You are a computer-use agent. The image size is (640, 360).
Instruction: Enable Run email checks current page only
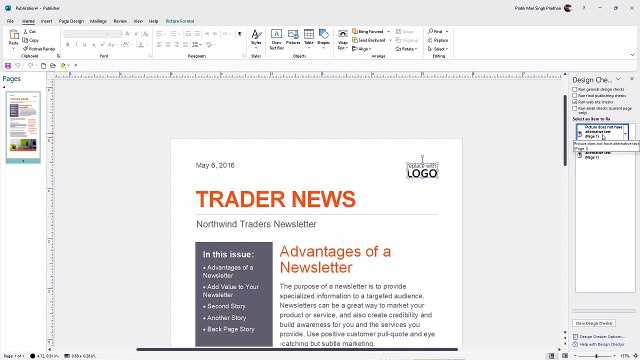[x=575, y=109]
